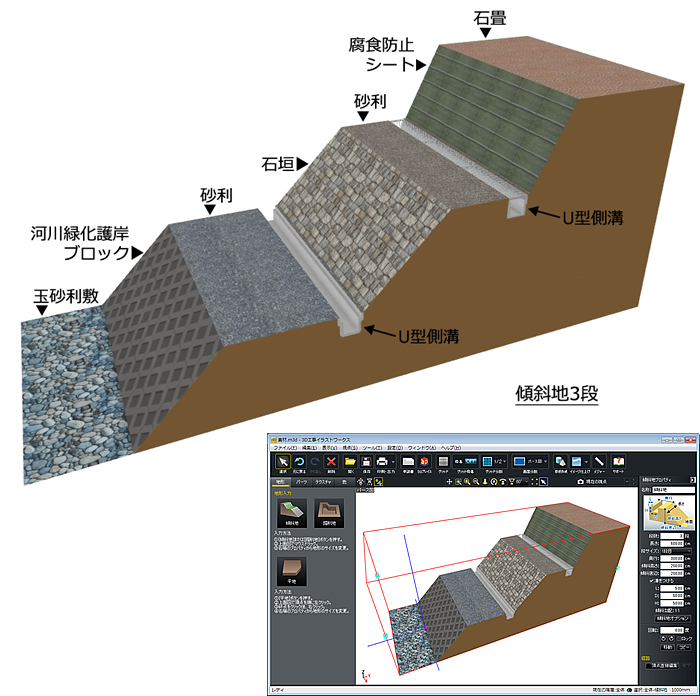Open the ファイル(F) menu
Image resolution: width=700 pixels, height=696 pixels.
click(x=282, y=448)
